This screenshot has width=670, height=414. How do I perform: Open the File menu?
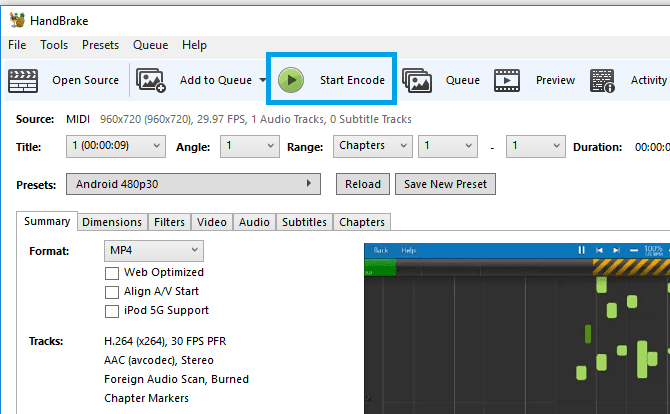[17, 45]
